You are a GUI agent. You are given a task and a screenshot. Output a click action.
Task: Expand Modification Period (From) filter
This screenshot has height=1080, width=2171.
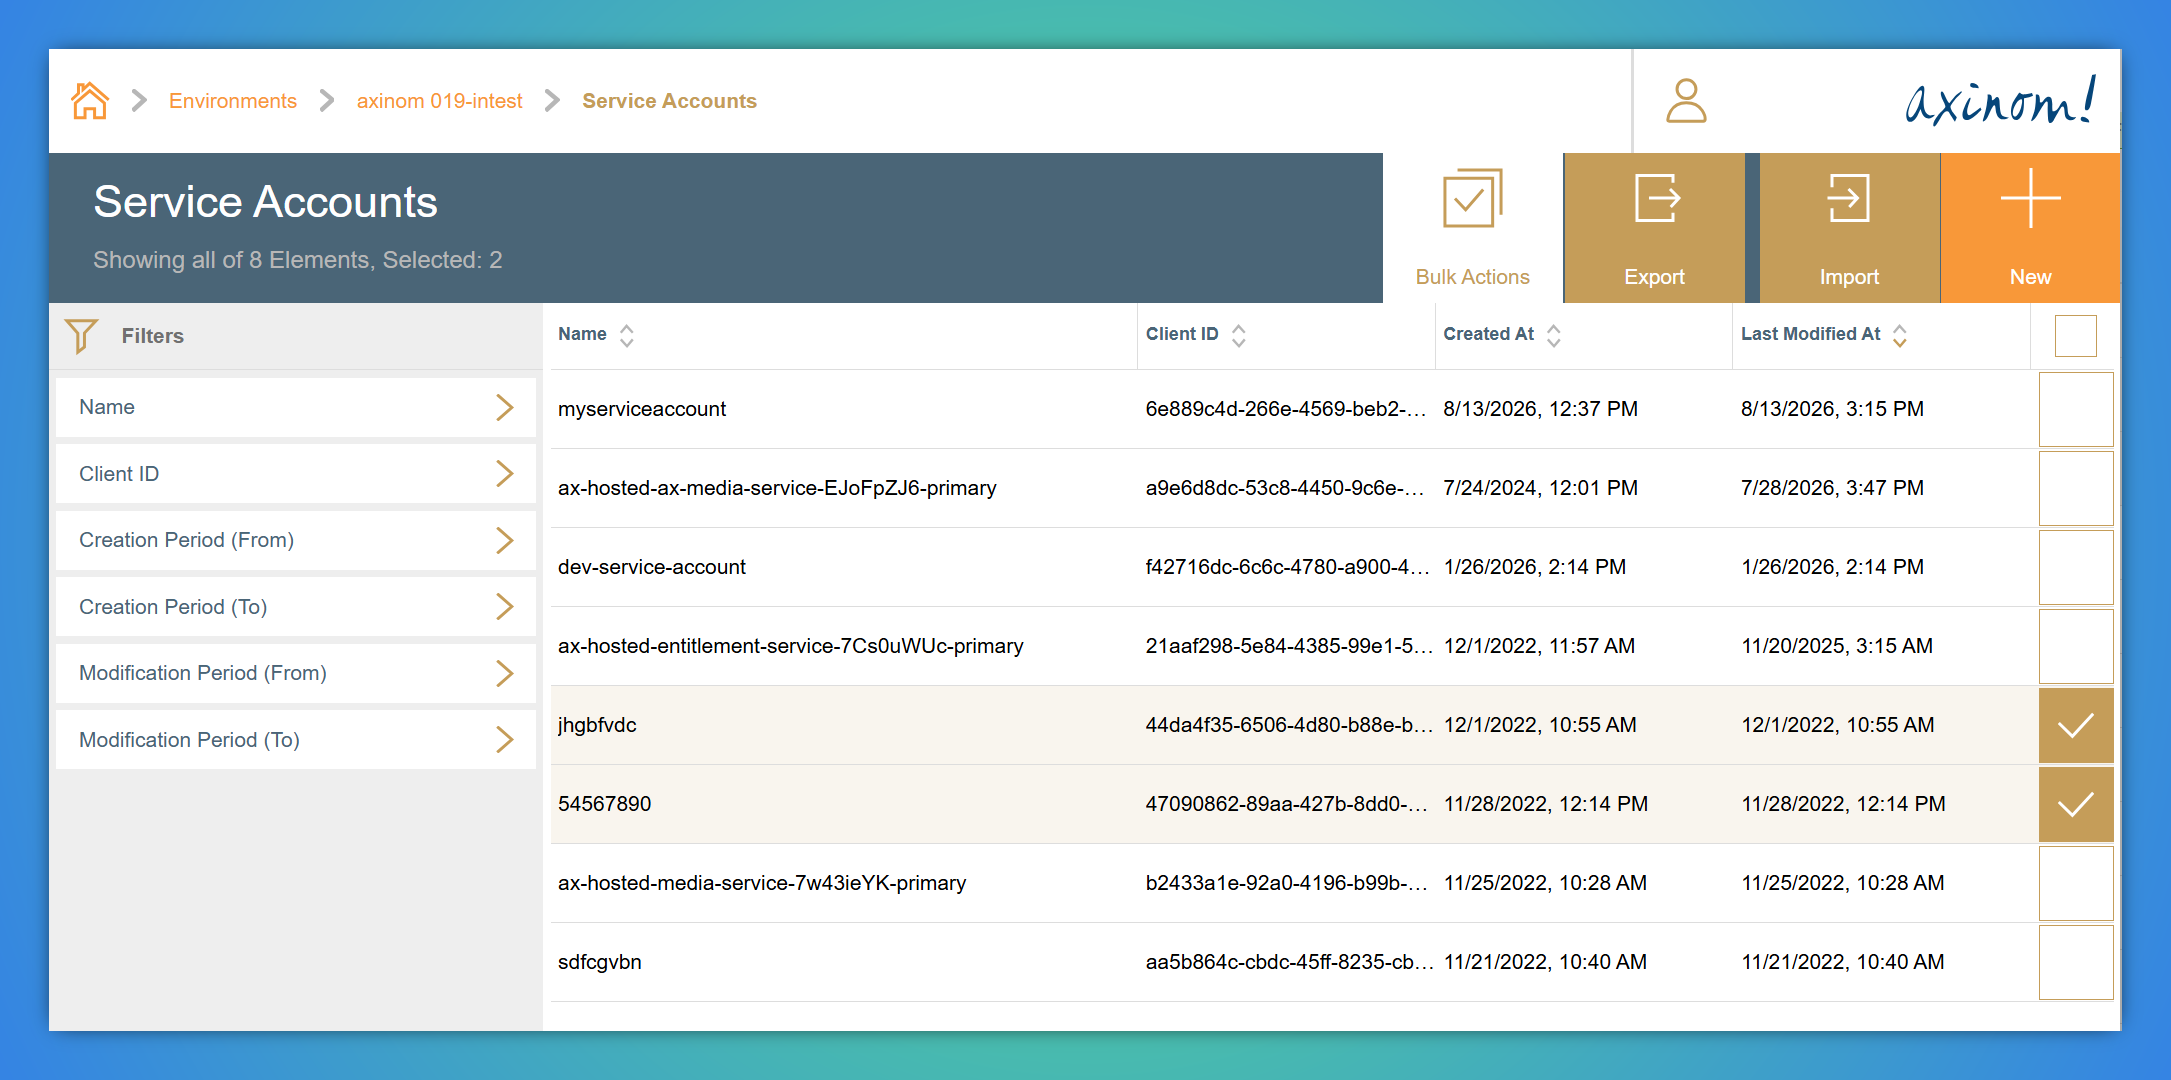click(x=296, y=673)
